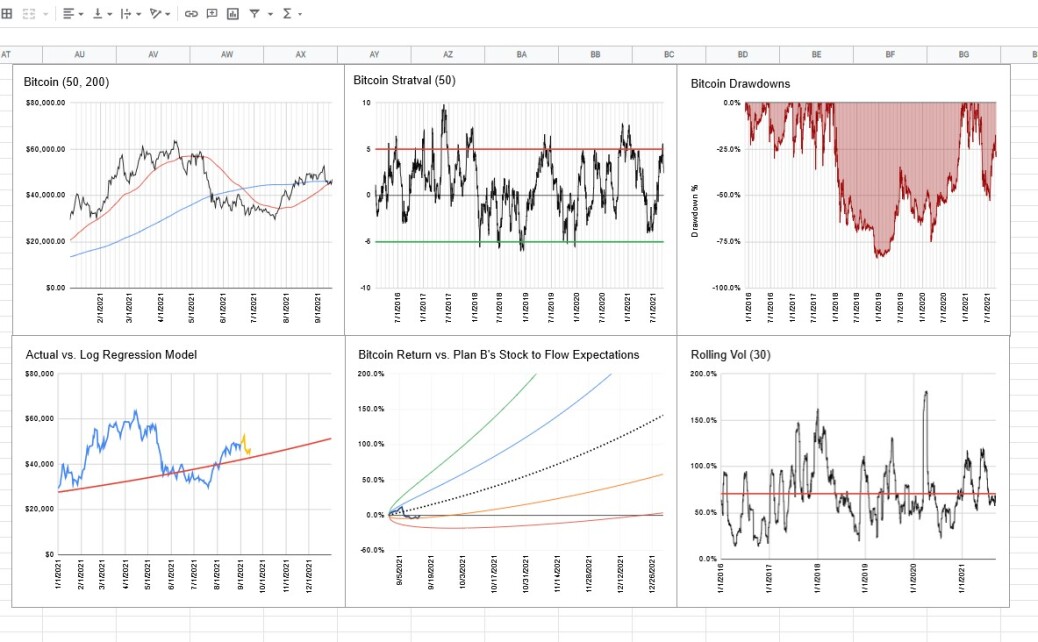Open the text rotation dropdown arrow

coord(167,14)
